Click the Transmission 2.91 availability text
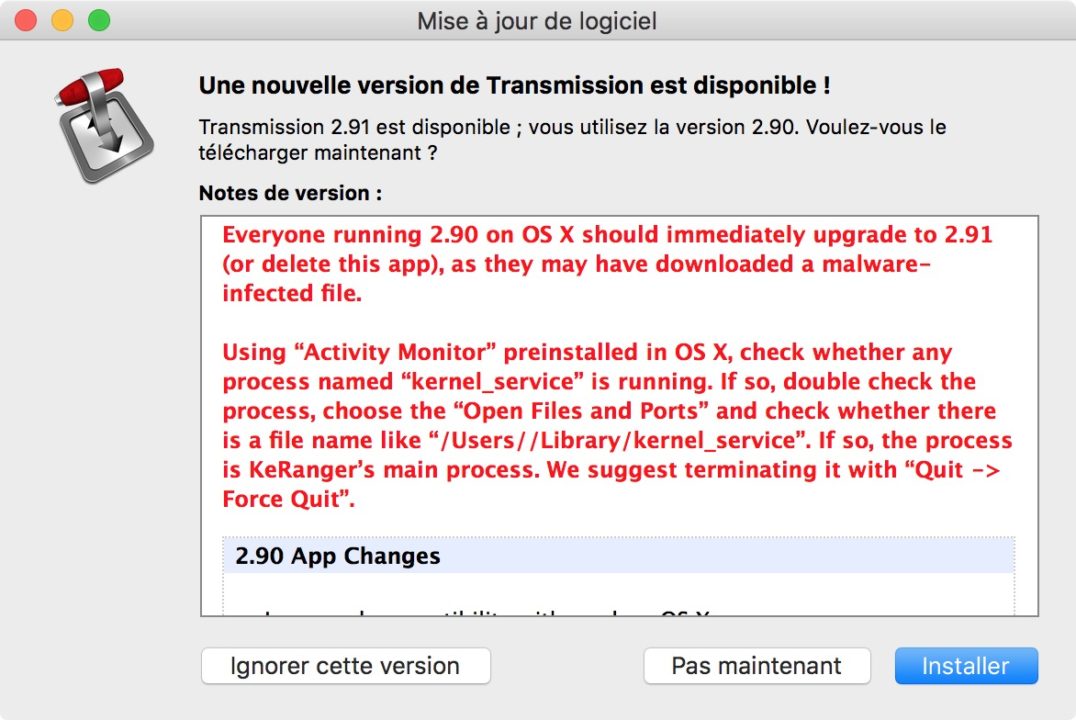 click(x=570, y=140)
